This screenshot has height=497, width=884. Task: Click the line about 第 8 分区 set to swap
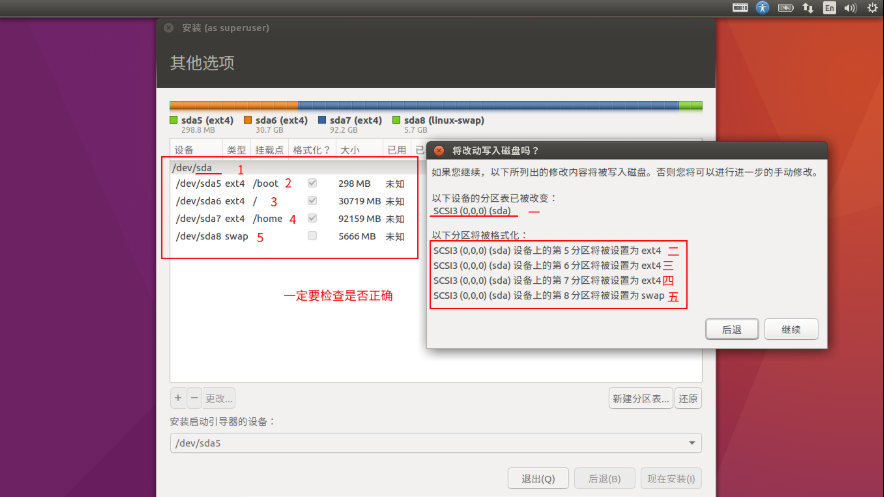pyautogui.click(x=549, y=295)
